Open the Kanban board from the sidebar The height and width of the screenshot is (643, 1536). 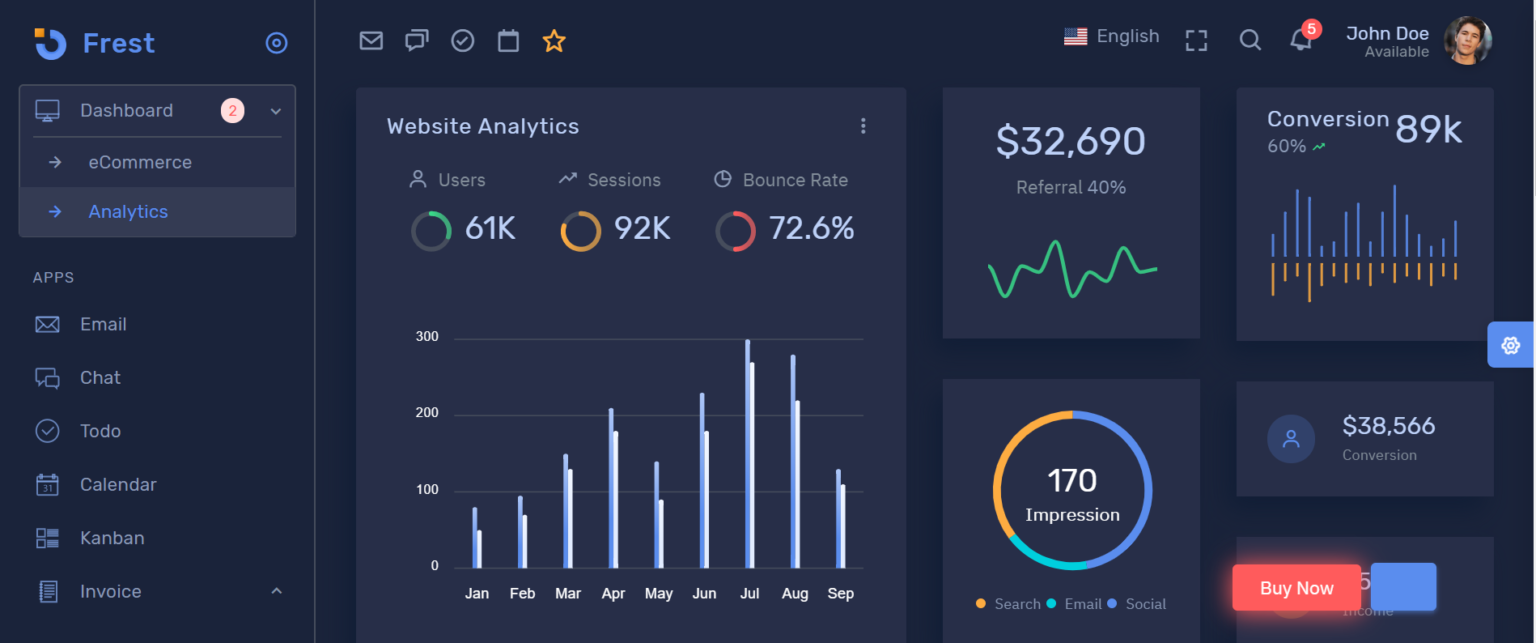111,537
